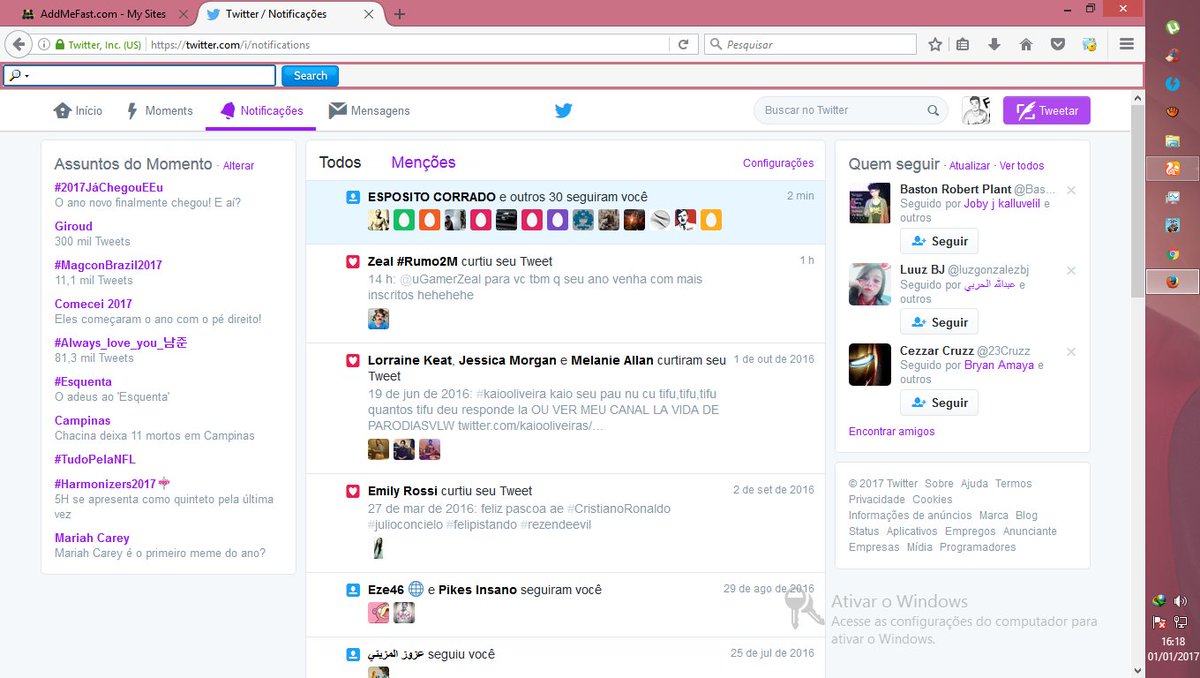Open the Baston Robert Plant profile picture

870,203
